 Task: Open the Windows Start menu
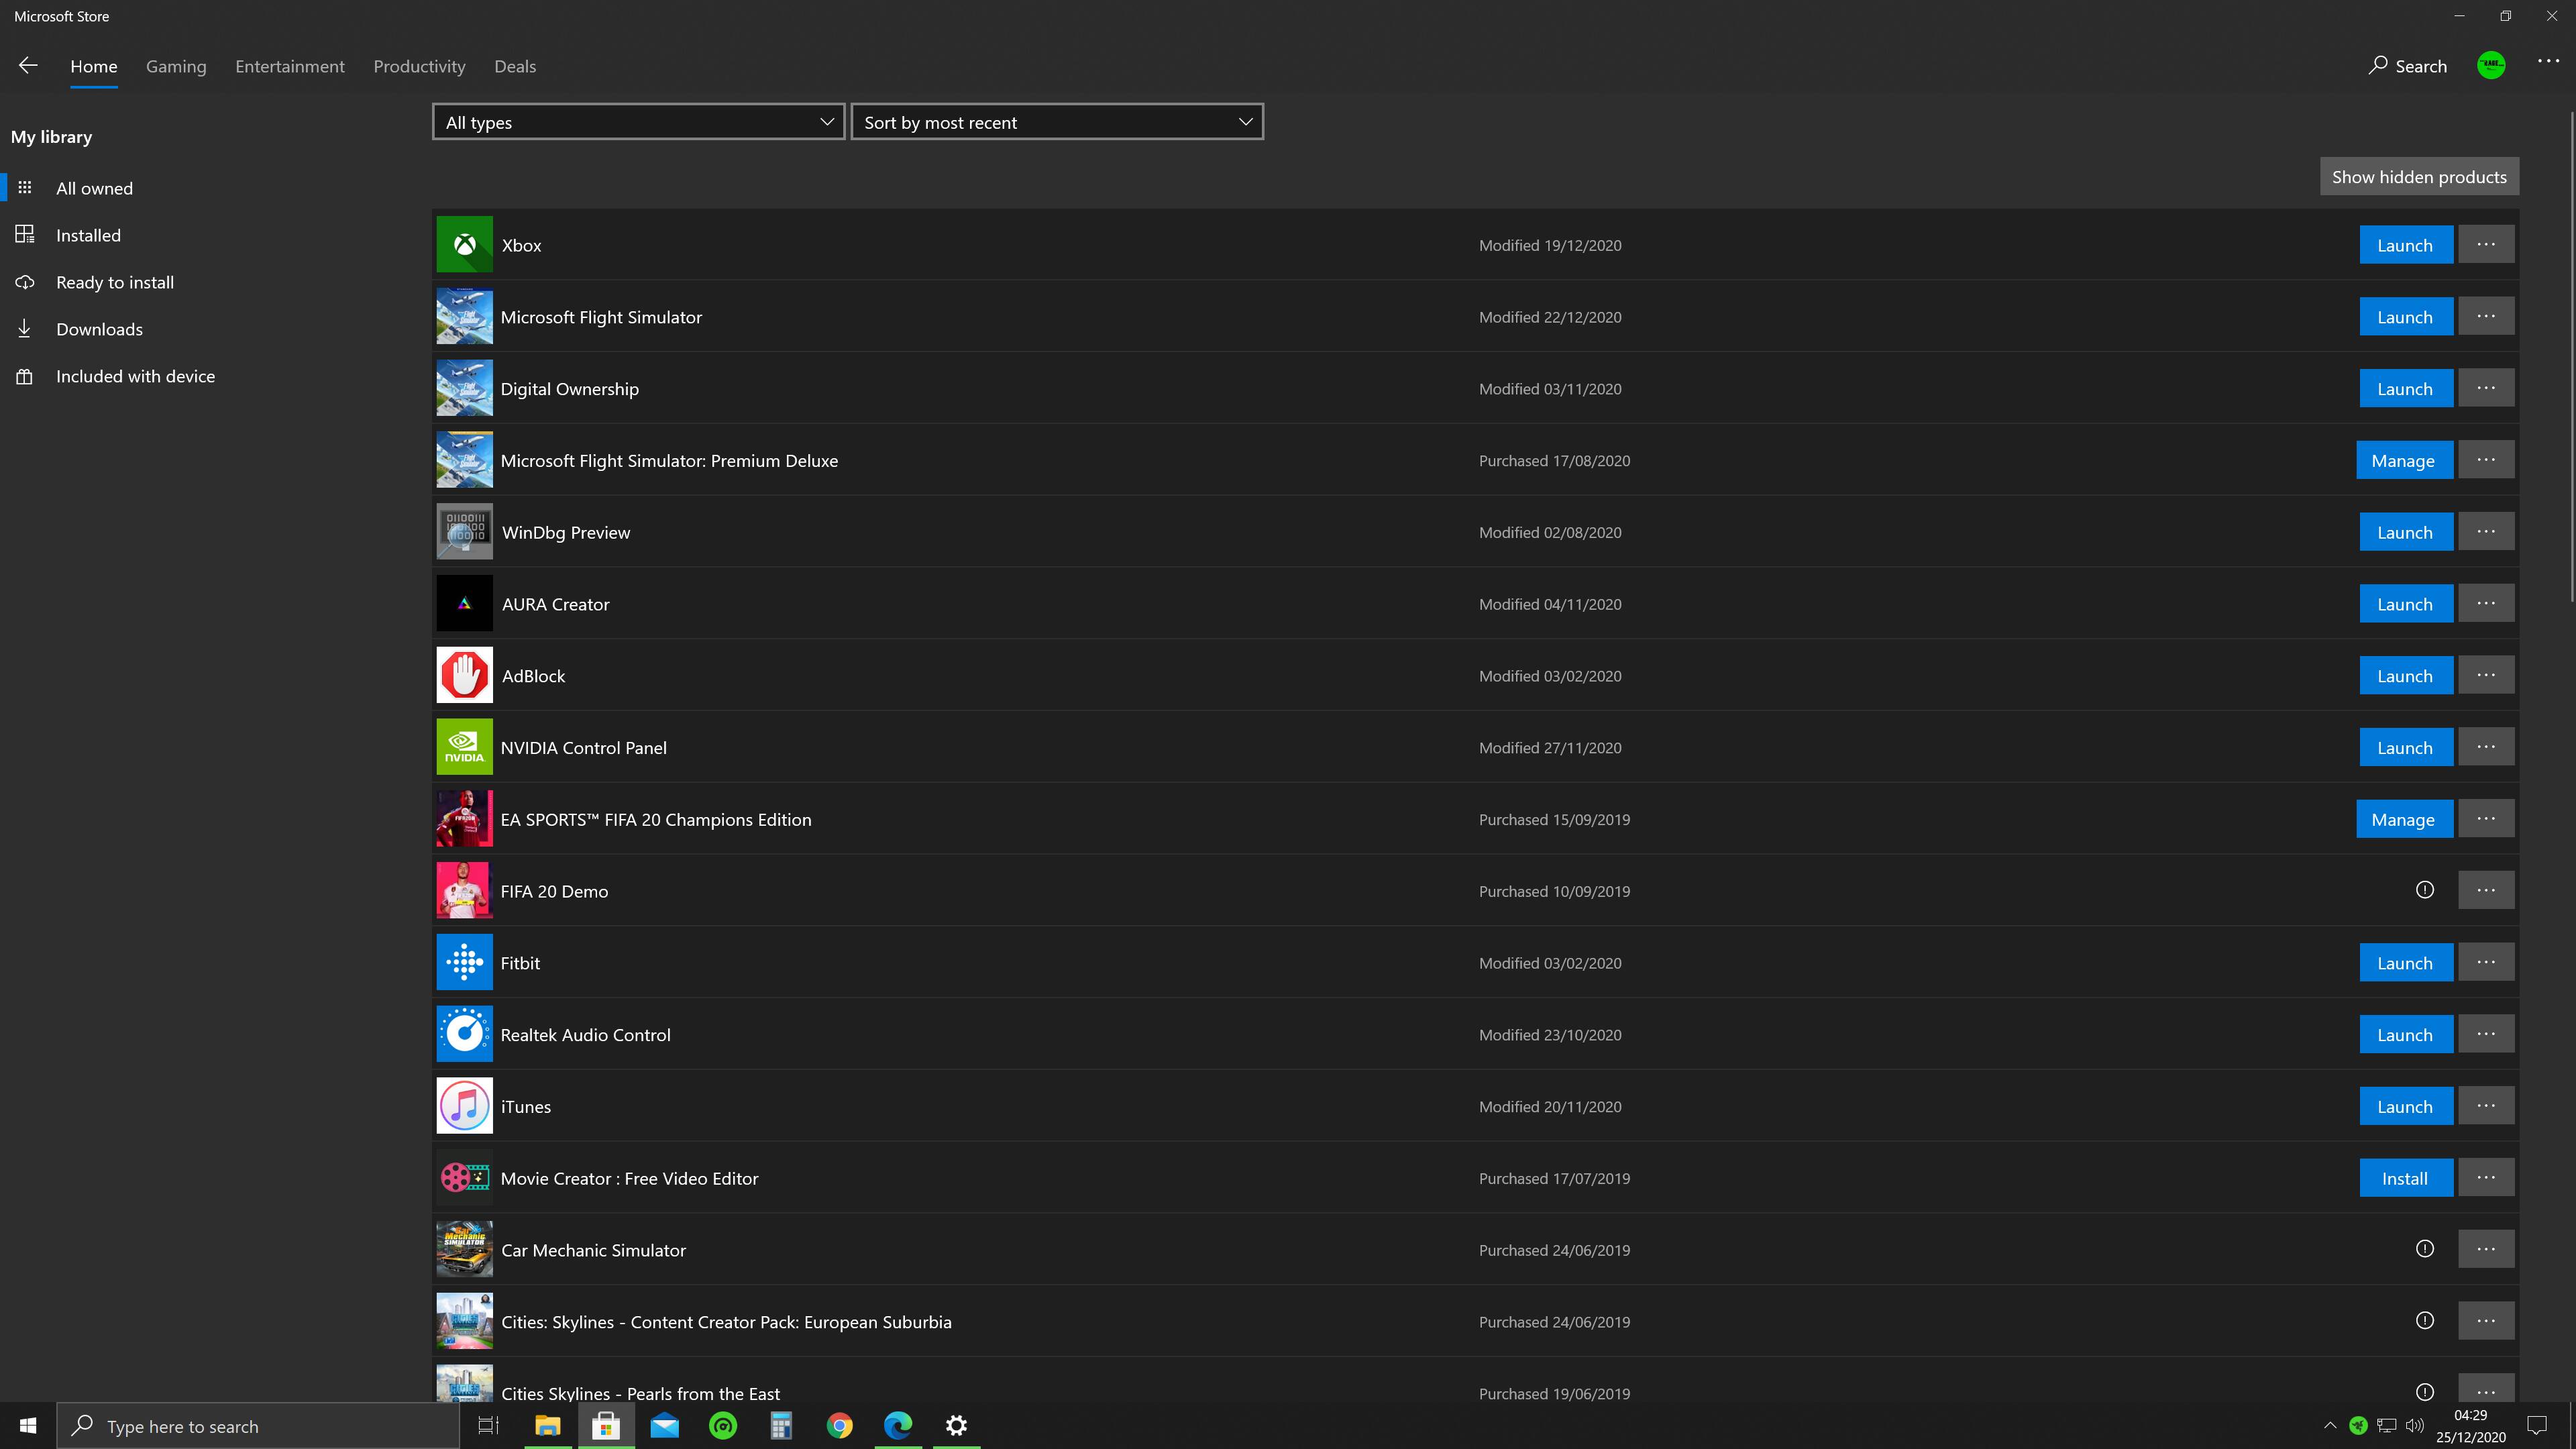click(x=27, y=1426)
